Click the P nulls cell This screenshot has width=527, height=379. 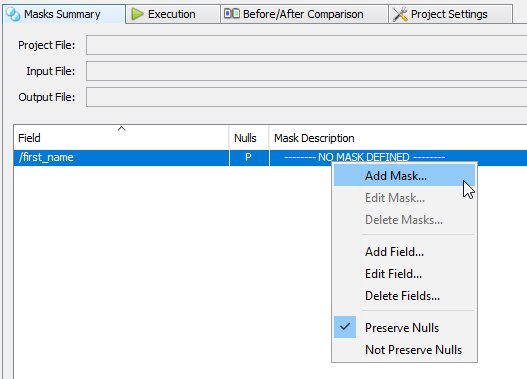tap(249, 158)
